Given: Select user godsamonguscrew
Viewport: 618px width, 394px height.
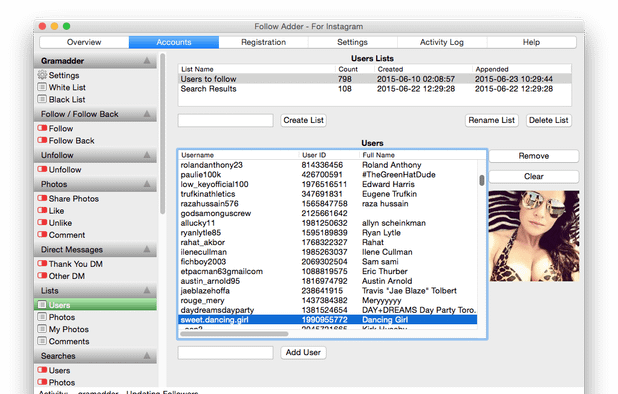Looking at the screenshot, I should coord(328,213).
